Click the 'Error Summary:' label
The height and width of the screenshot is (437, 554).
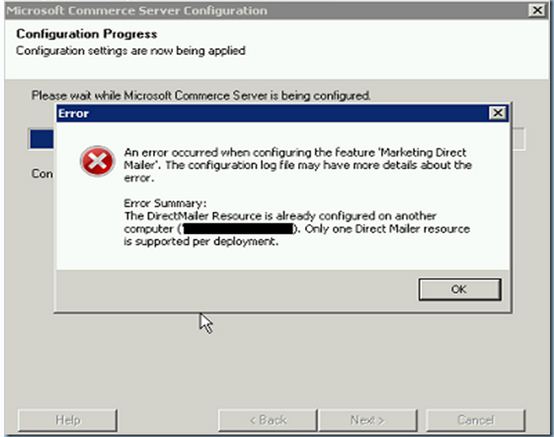click(165, 203)
